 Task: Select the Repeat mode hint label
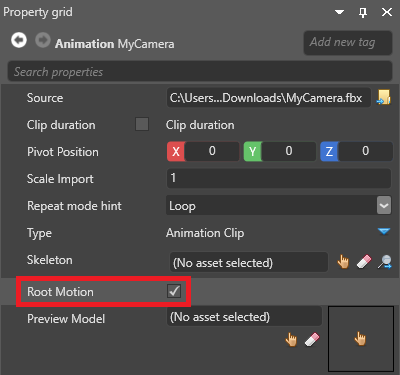[x=74, y=206]
